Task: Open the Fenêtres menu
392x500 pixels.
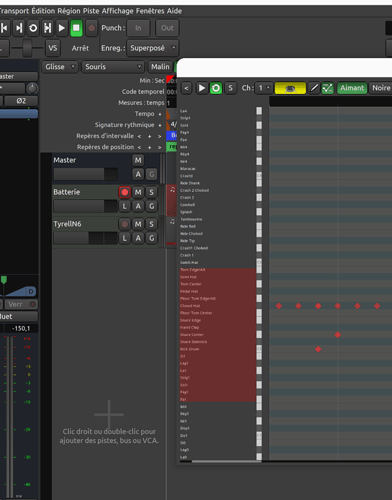Action: (150, 11)
